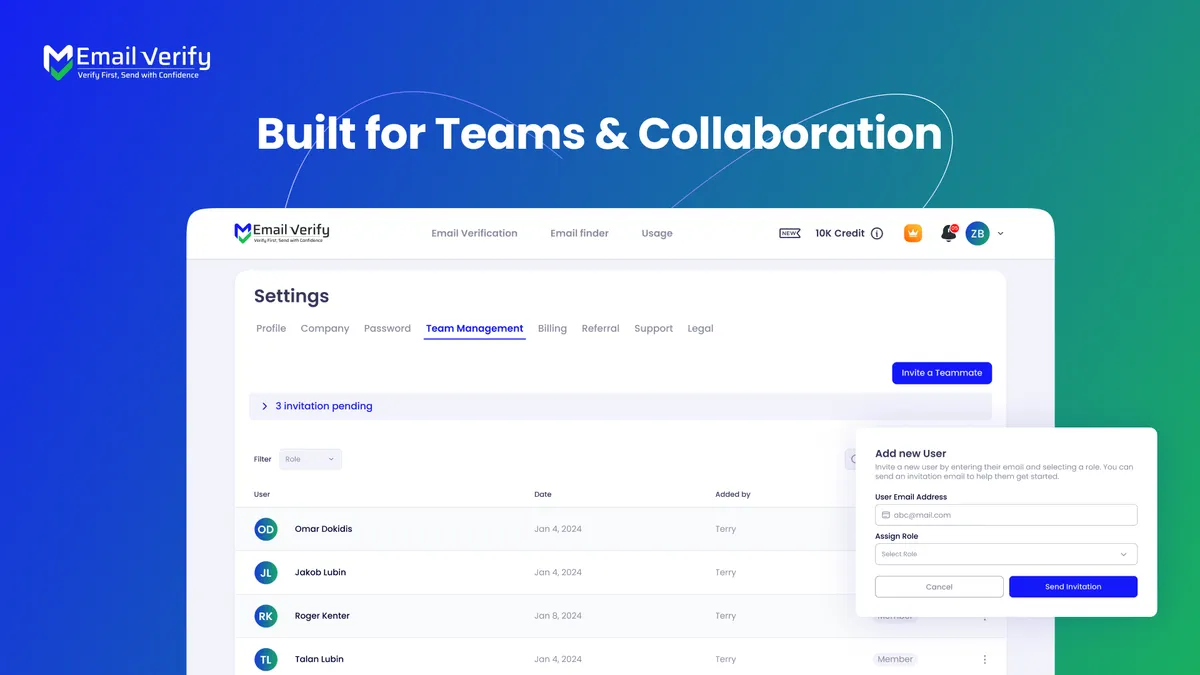Click the TL avatar for Talan Lubin
The width and height of the screenshot is (1200, 675).
click(x=266, y=660)
